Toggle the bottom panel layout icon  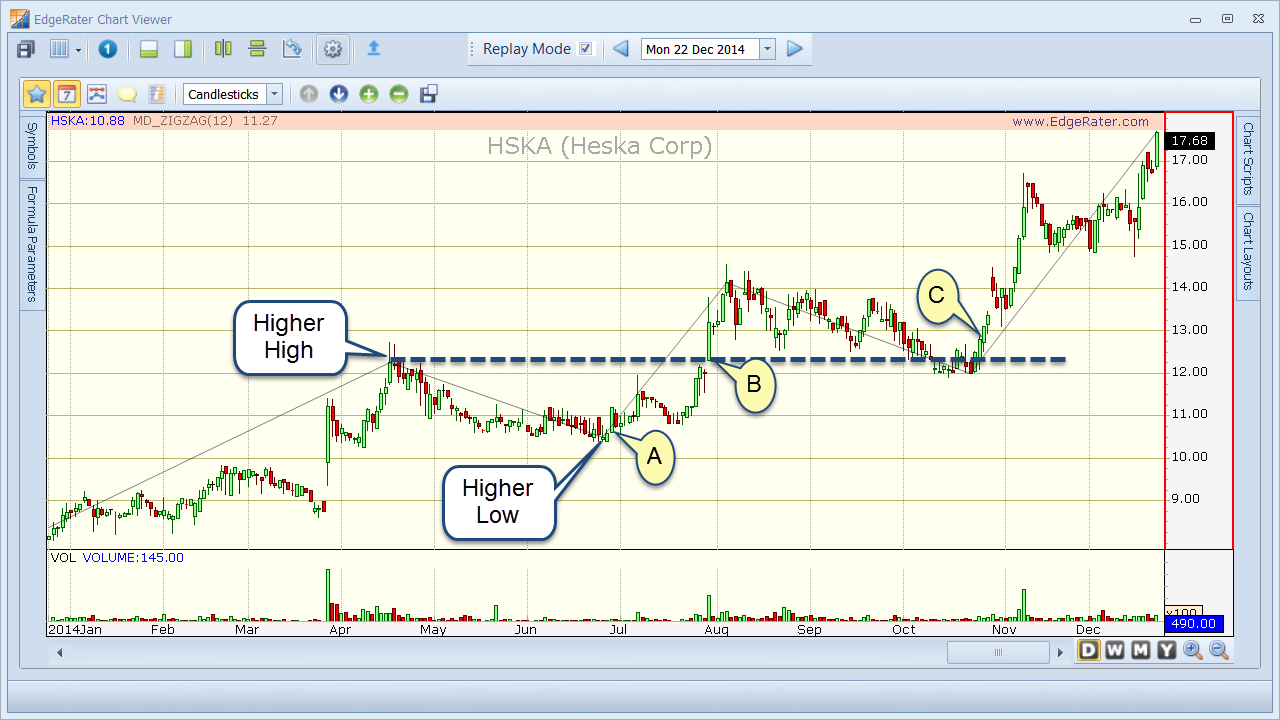pos(149,49)
